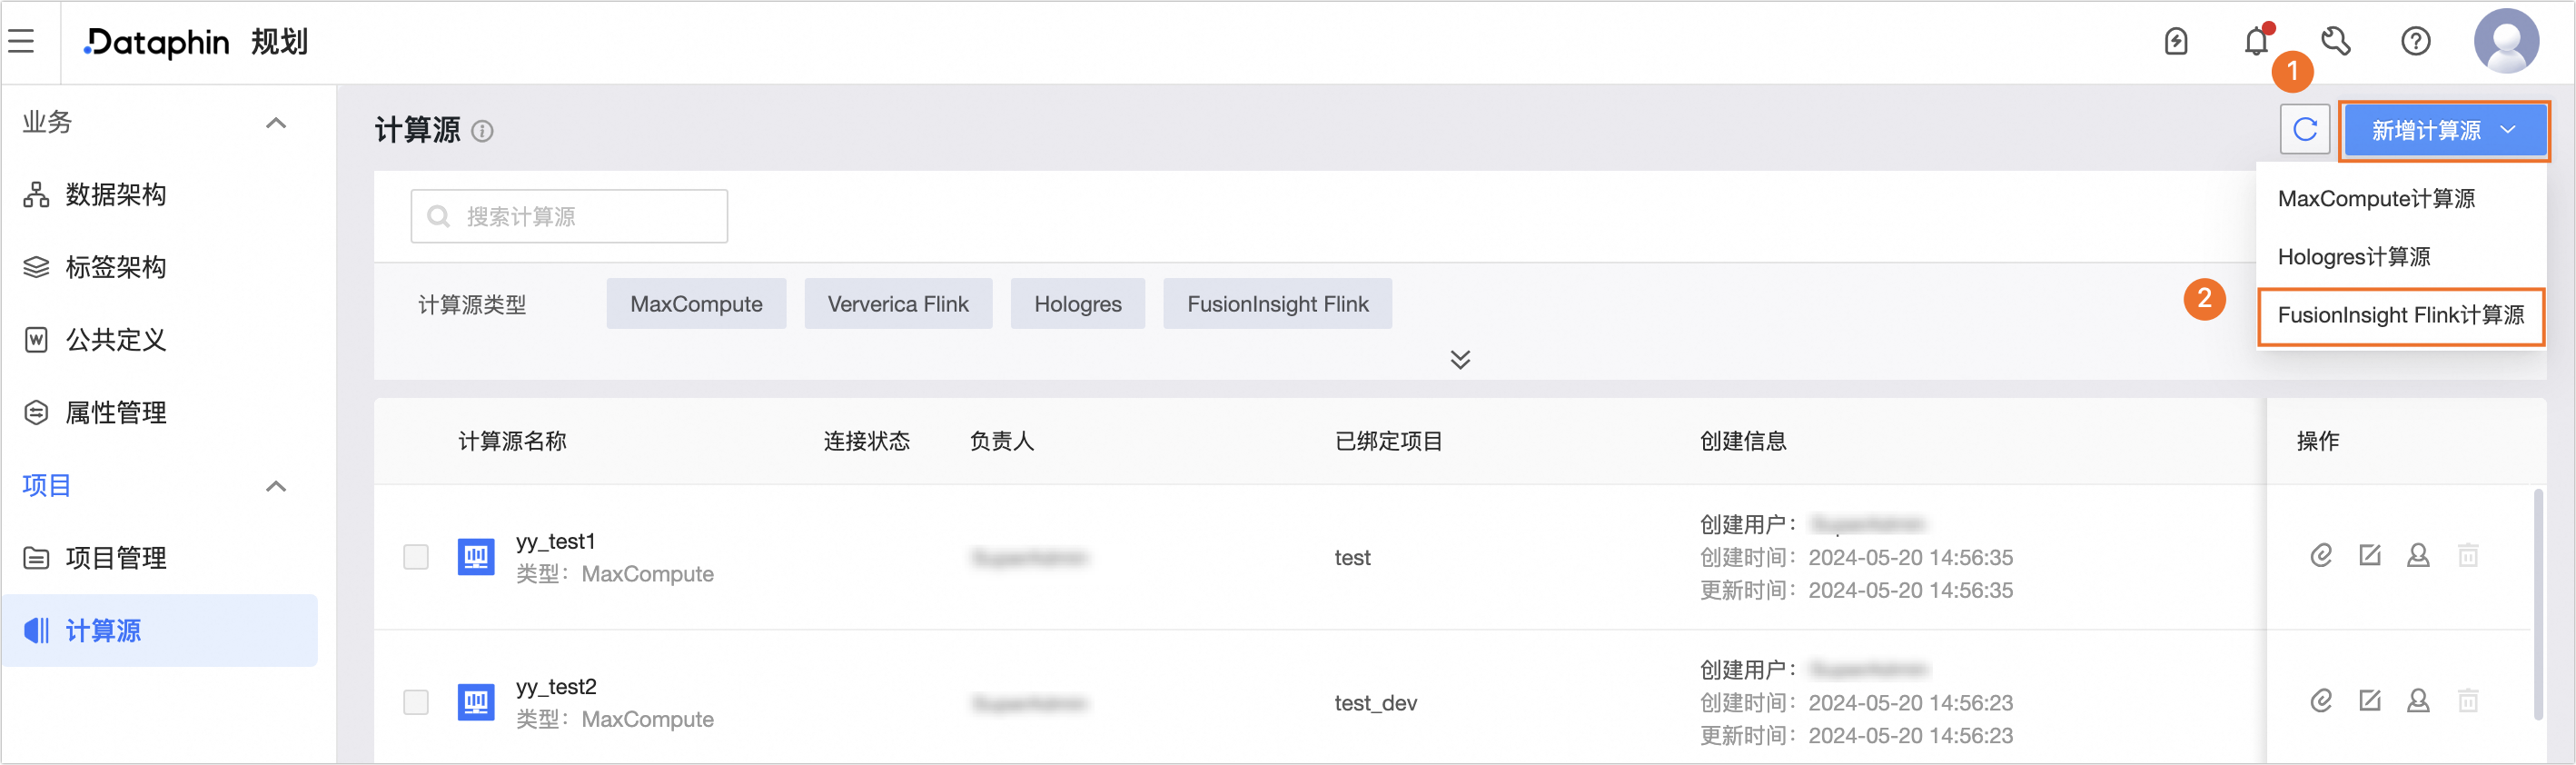Open the 新增计算源 dropdown button
Viewport: 2576px width, 765px height.
pos(2443,130)
